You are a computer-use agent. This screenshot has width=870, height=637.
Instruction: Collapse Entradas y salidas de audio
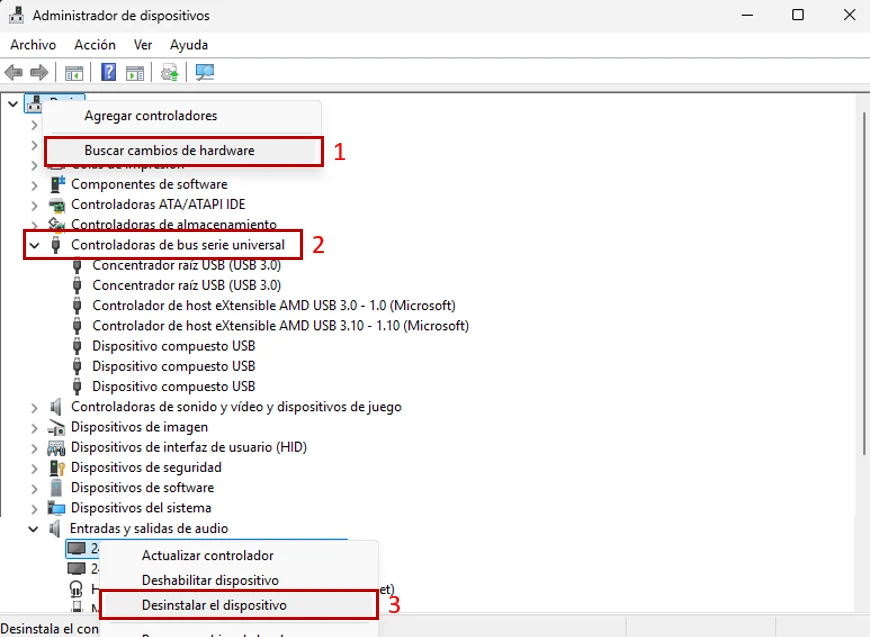pyautogui.click(x=33, y=529)
